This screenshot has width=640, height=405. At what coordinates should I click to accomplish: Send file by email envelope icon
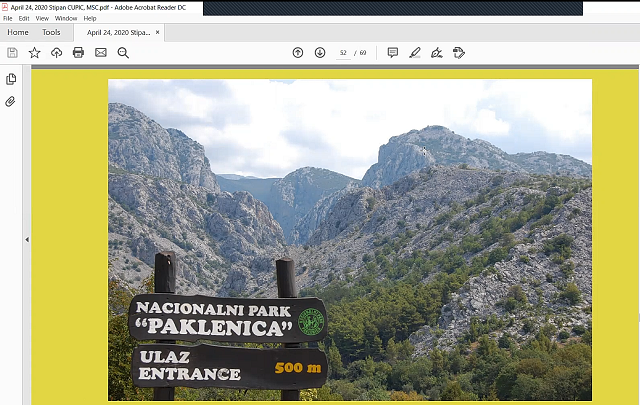point(101,52)
